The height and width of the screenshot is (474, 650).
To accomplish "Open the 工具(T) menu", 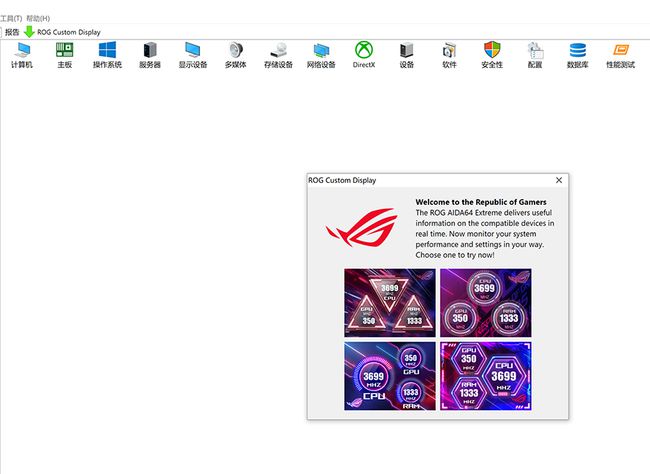I will click(11, 18).
